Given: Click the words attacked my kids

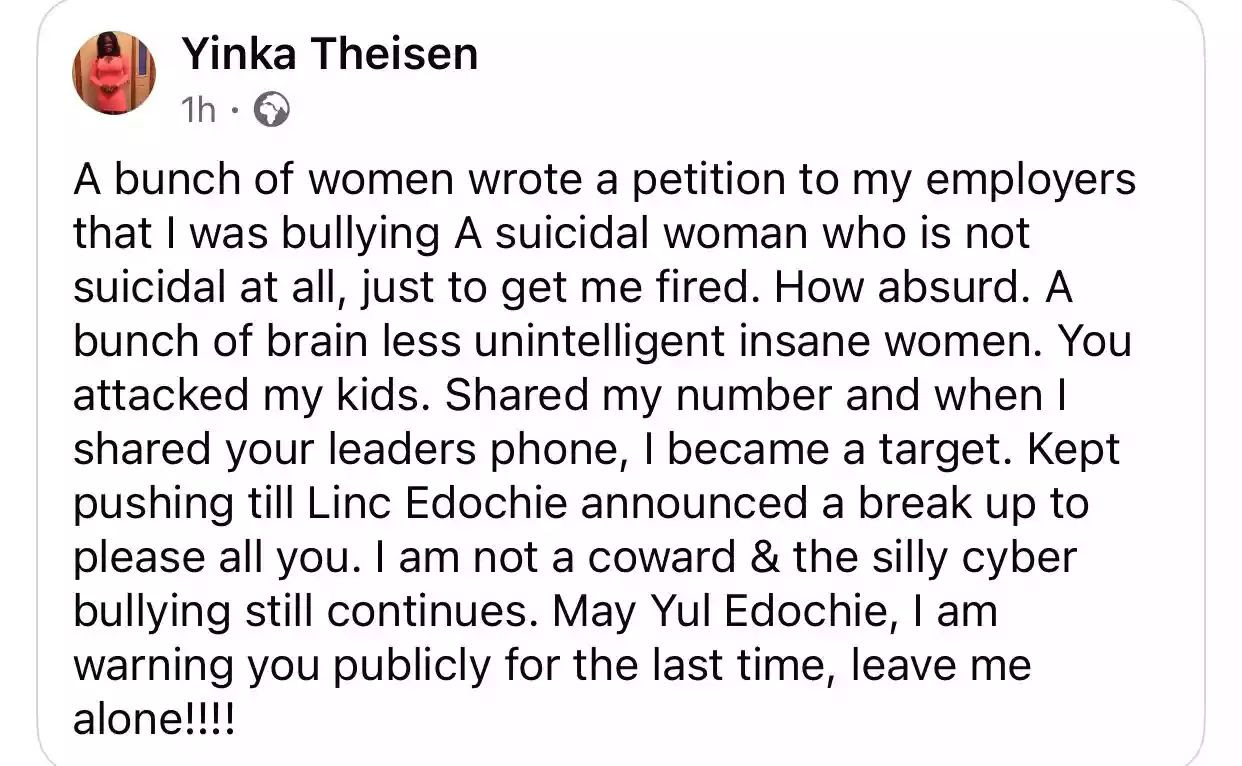Looking at the screenshot, I should tap(252, 396).
